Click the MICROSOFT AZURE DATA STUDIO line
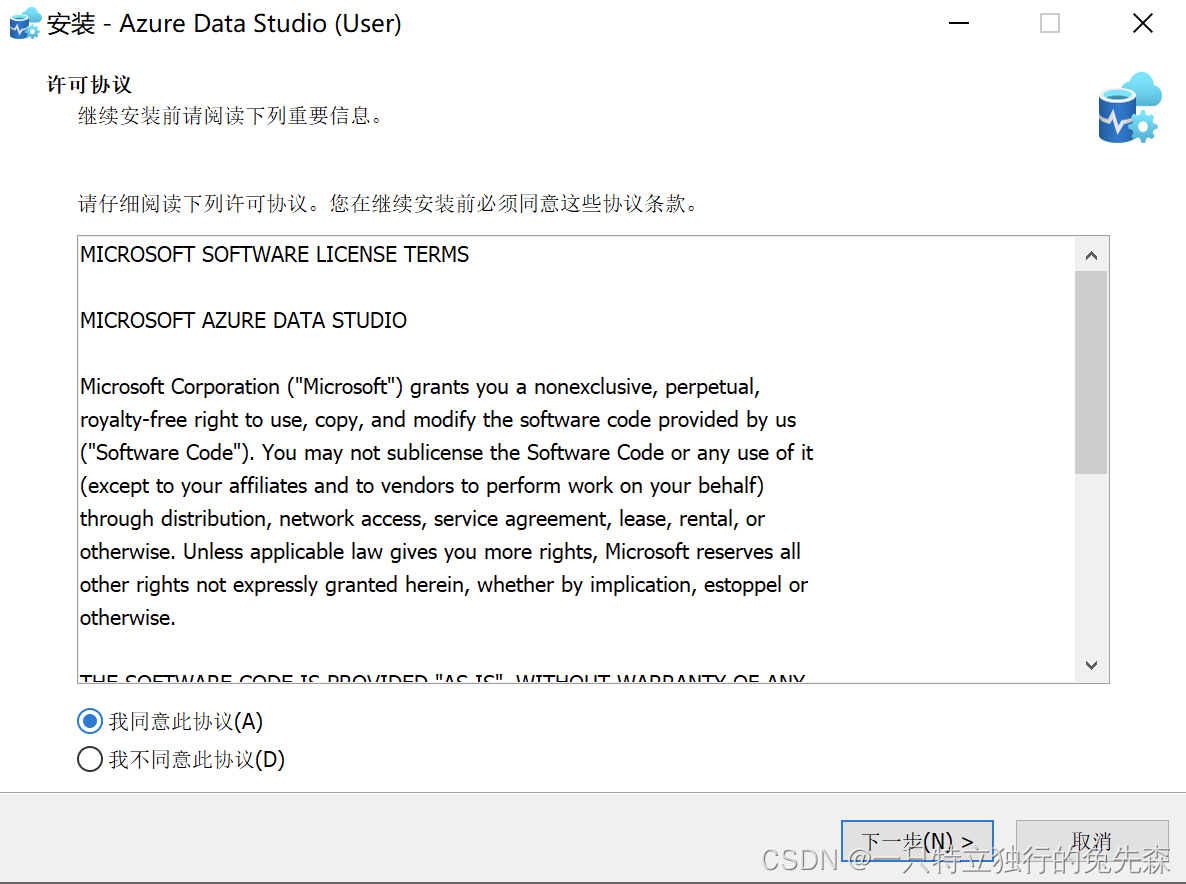Image resolution: width=1186 pixels, height=884 pixels. pyautogui.click(x=244, y=321)
